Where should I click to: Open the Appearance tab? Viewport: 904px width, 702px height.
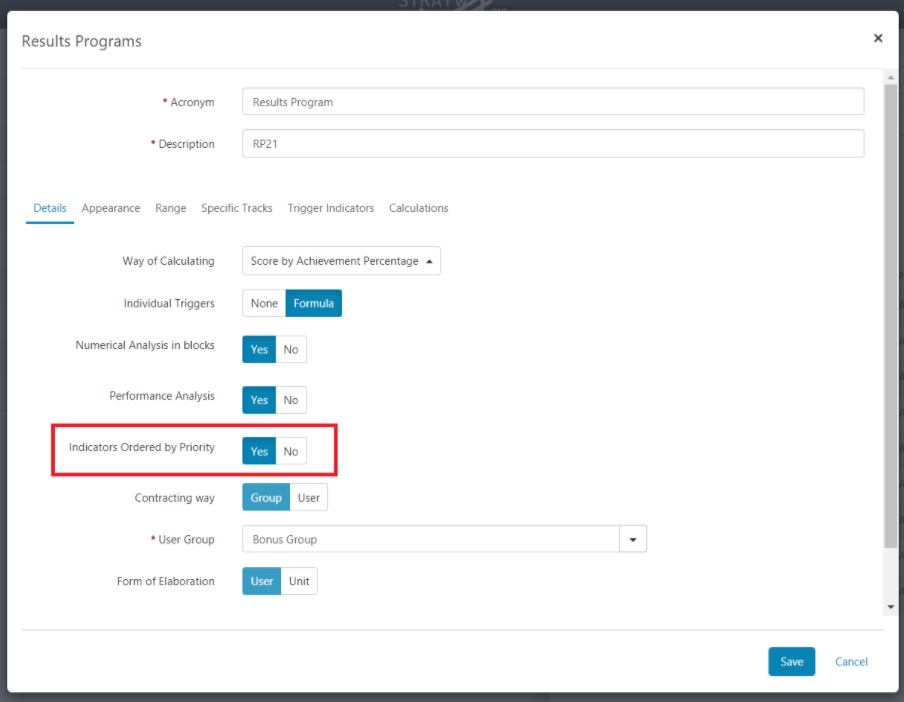tap(111, 208)
